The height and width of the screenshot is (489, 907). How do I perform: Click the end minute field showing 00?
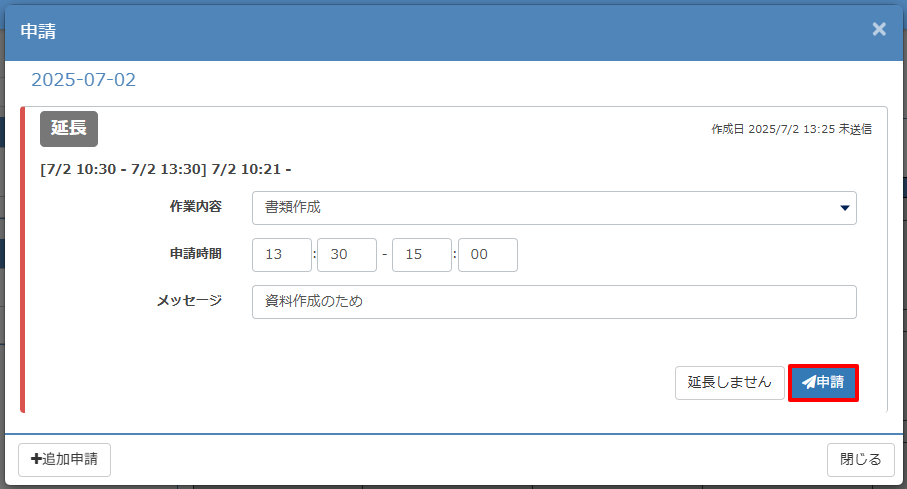coord(488,255)
